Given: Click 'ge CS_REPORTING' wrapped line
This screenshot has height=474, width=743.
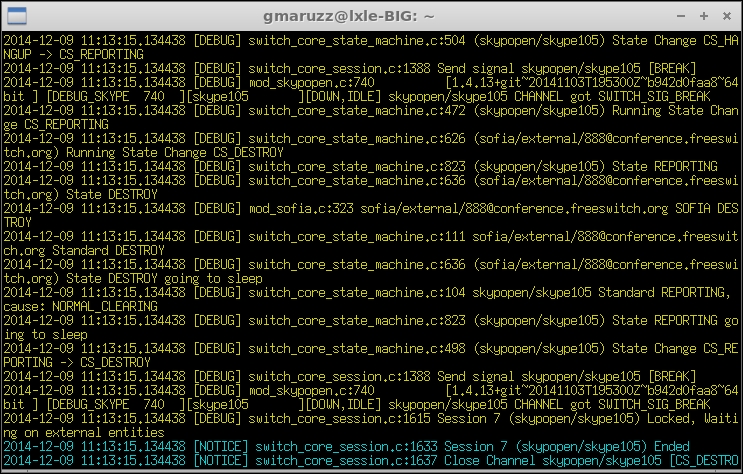Looking at the screenshot, I should (x=56, y=125).
